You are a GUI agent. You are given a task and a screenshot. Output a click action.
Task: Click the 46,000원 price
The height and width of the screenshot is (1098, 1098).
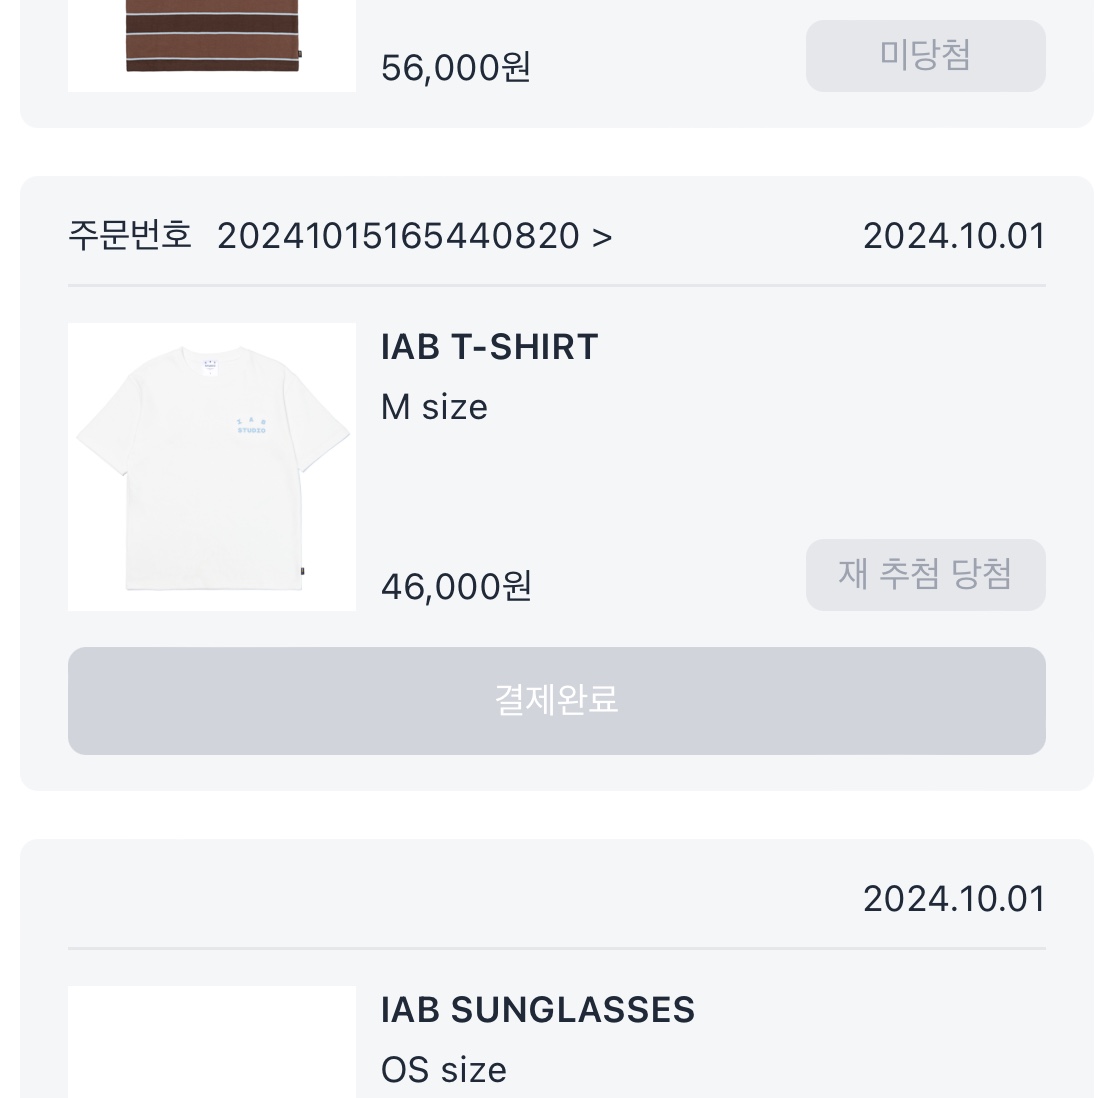tap(456, 586)
